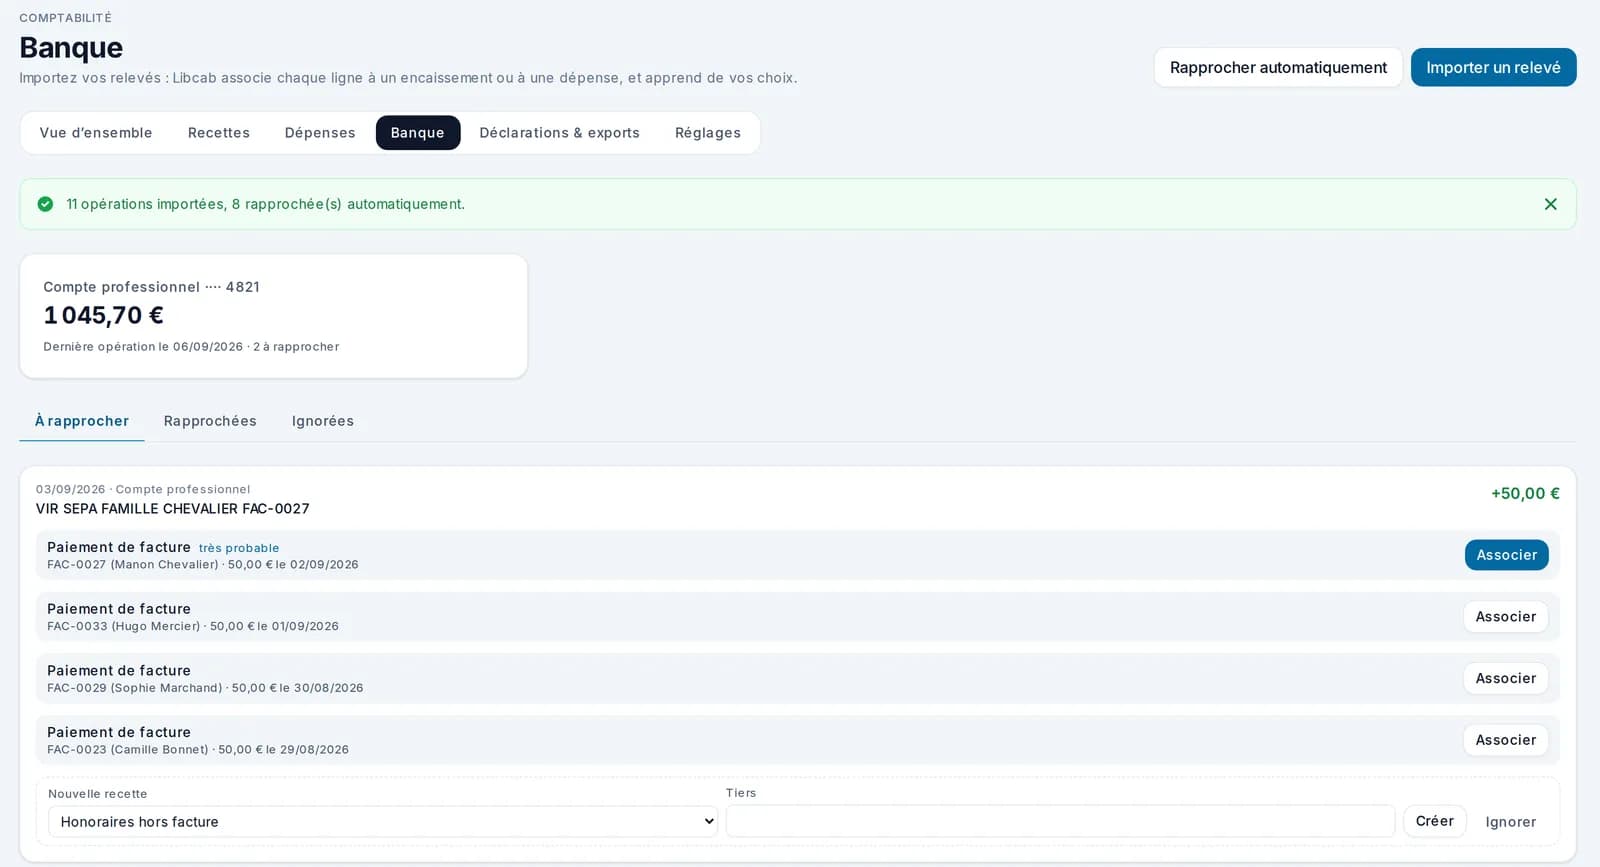Click Importer un relevé button

coord(1493,67)
